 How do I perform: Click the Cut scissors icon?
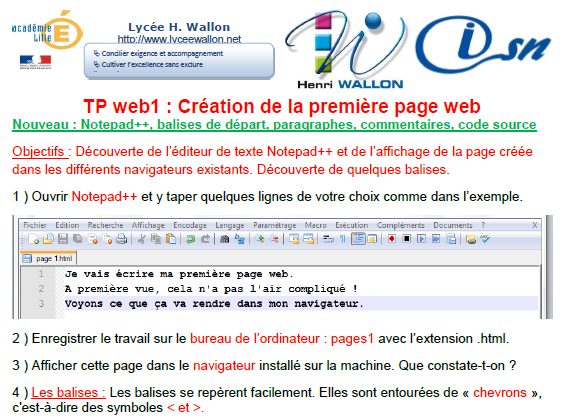(141, 239)
